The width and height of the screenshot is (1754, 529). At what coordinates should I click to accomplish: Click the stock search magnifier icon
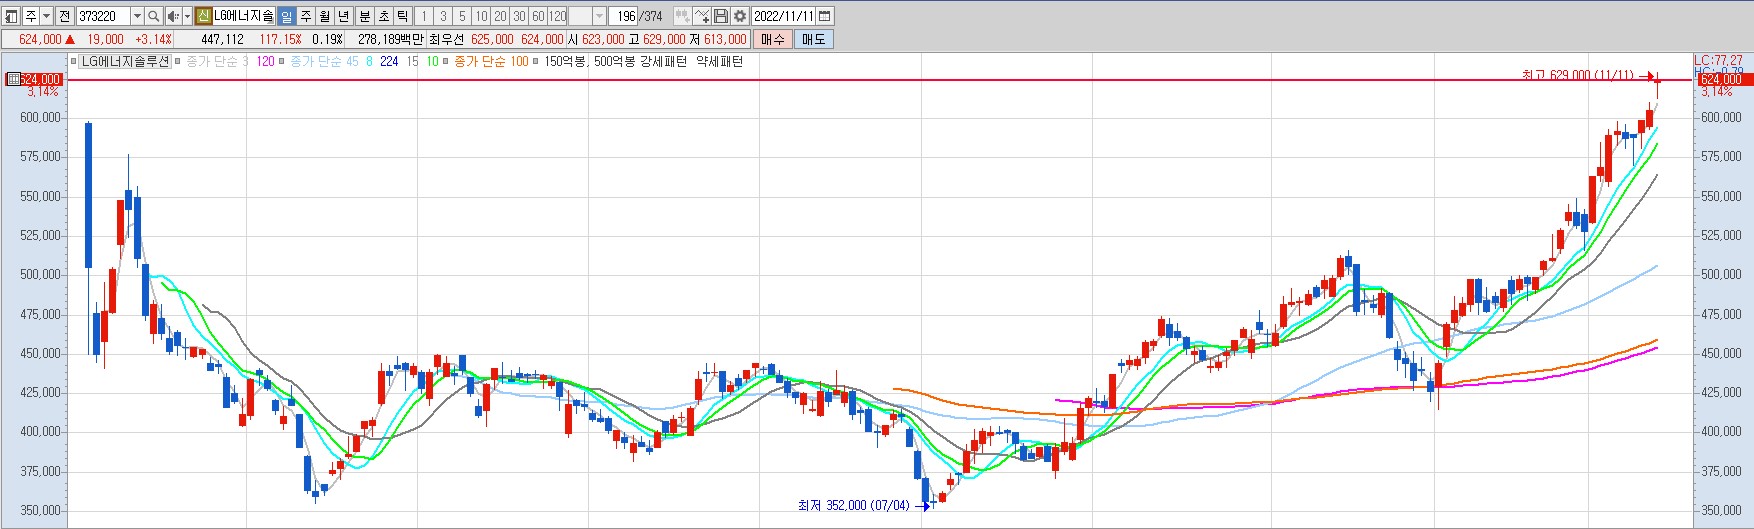153,16
